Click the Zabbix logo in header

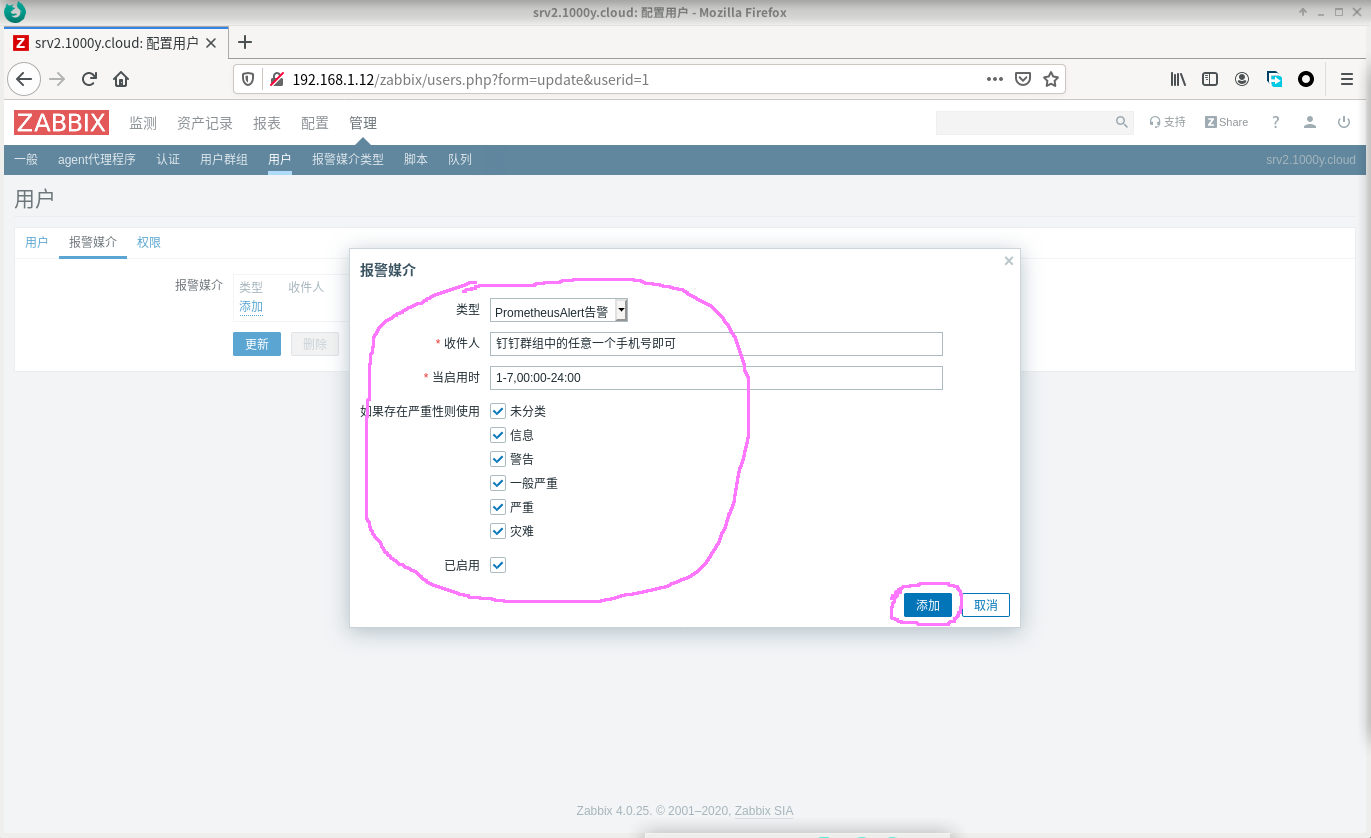(61, 122)
